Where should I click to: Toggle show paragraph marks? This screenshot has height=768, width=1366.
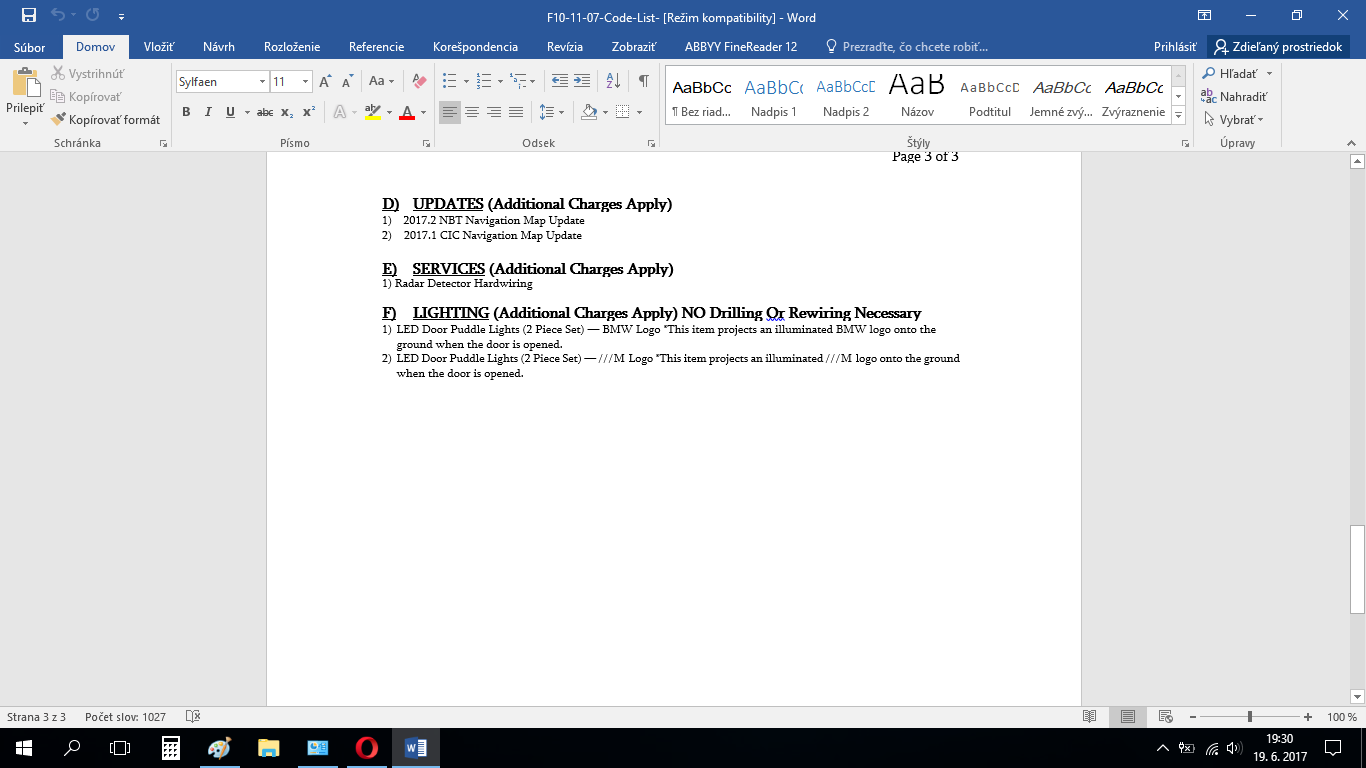[644, 82]
